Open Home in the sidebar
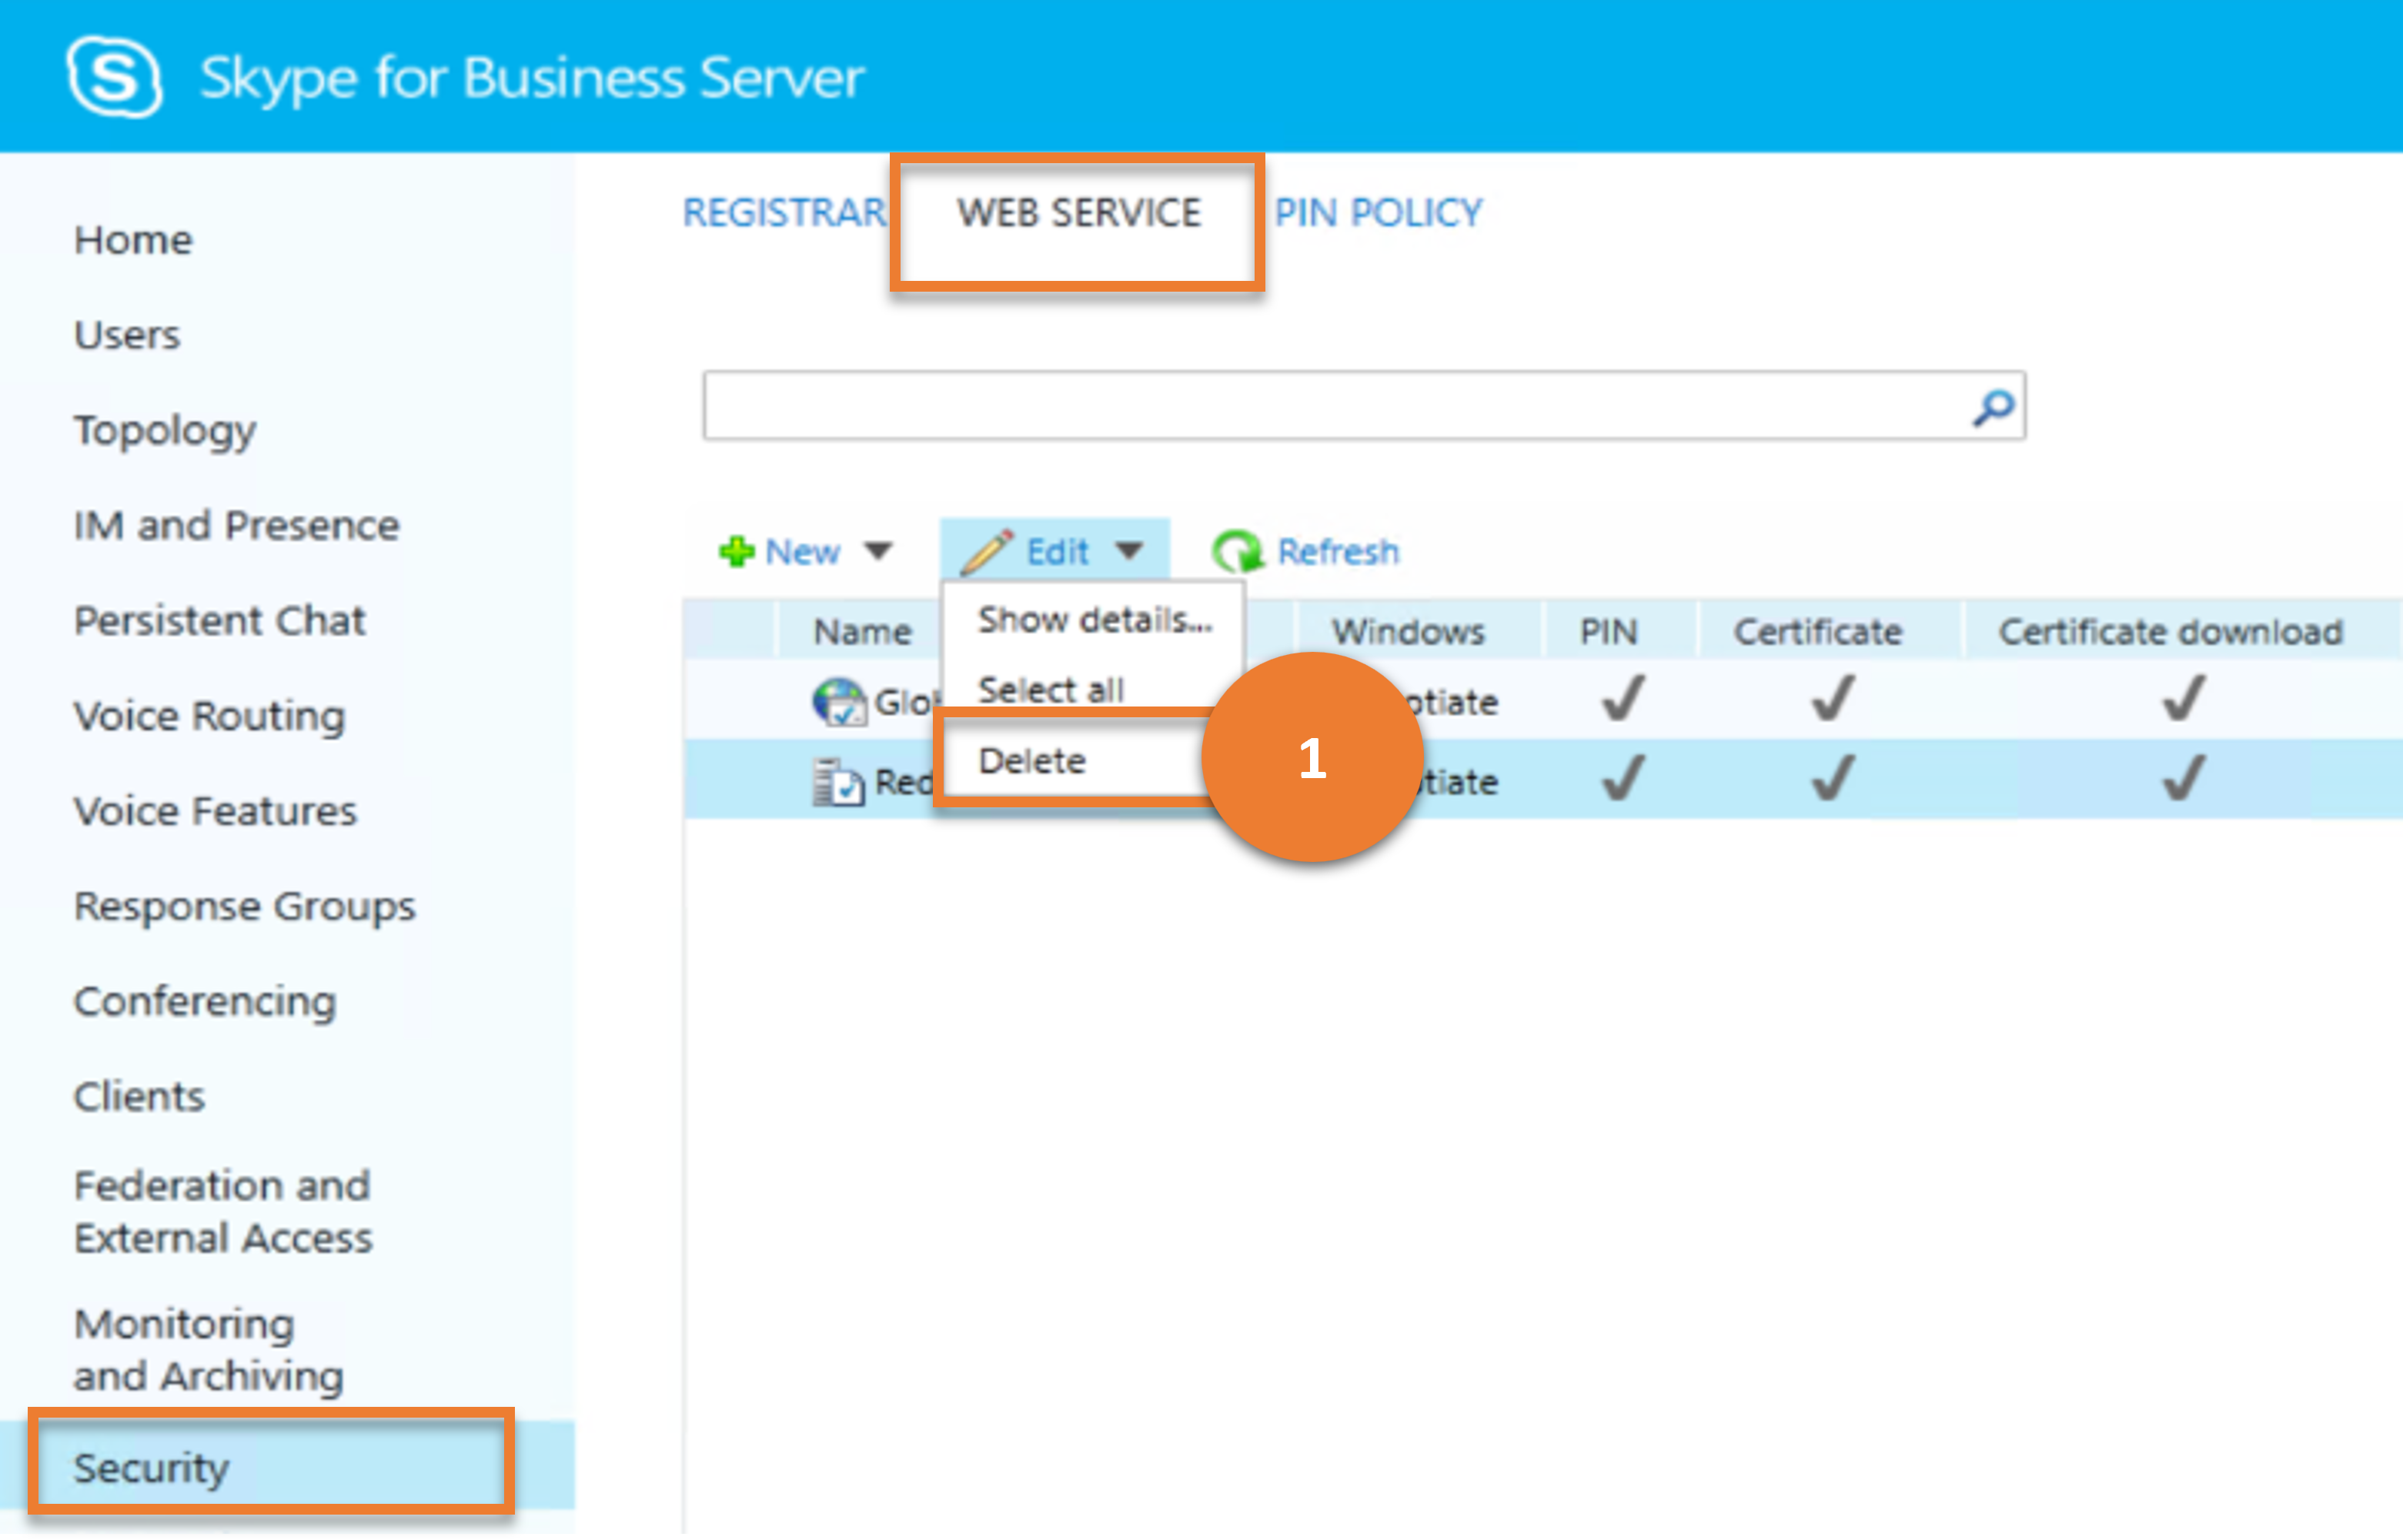Viewport: 2403px width, 1540px height. click(133, 241)
